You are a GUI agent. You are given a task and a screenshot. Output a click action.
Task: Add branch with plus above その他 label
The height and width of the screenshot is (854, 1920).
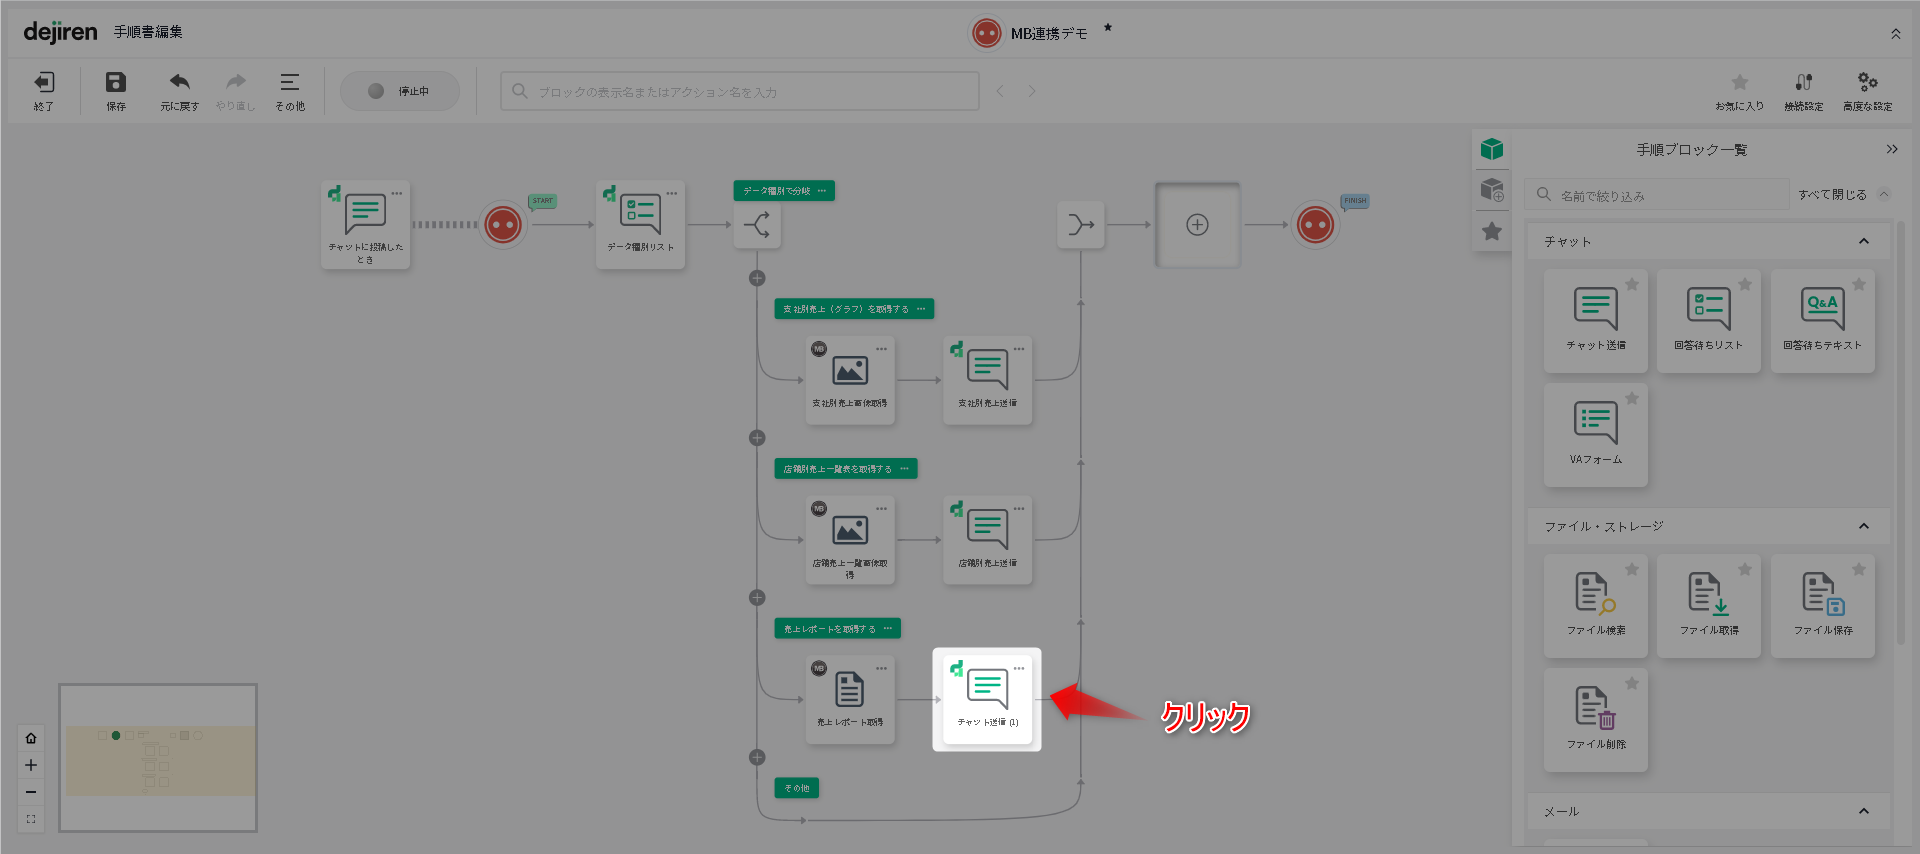(x=757, y=757)
